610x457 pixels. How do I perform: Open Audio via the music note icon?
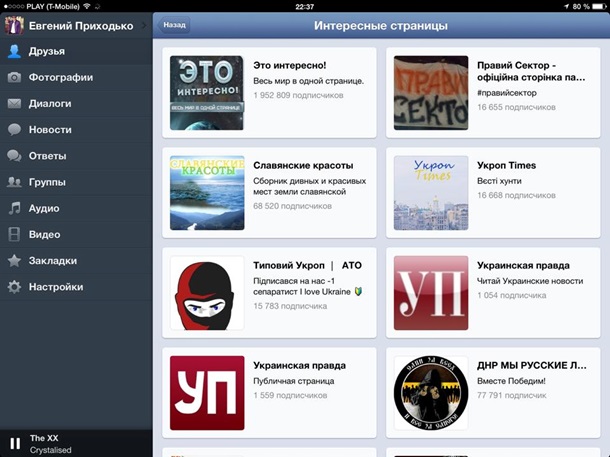click(14, 208)
